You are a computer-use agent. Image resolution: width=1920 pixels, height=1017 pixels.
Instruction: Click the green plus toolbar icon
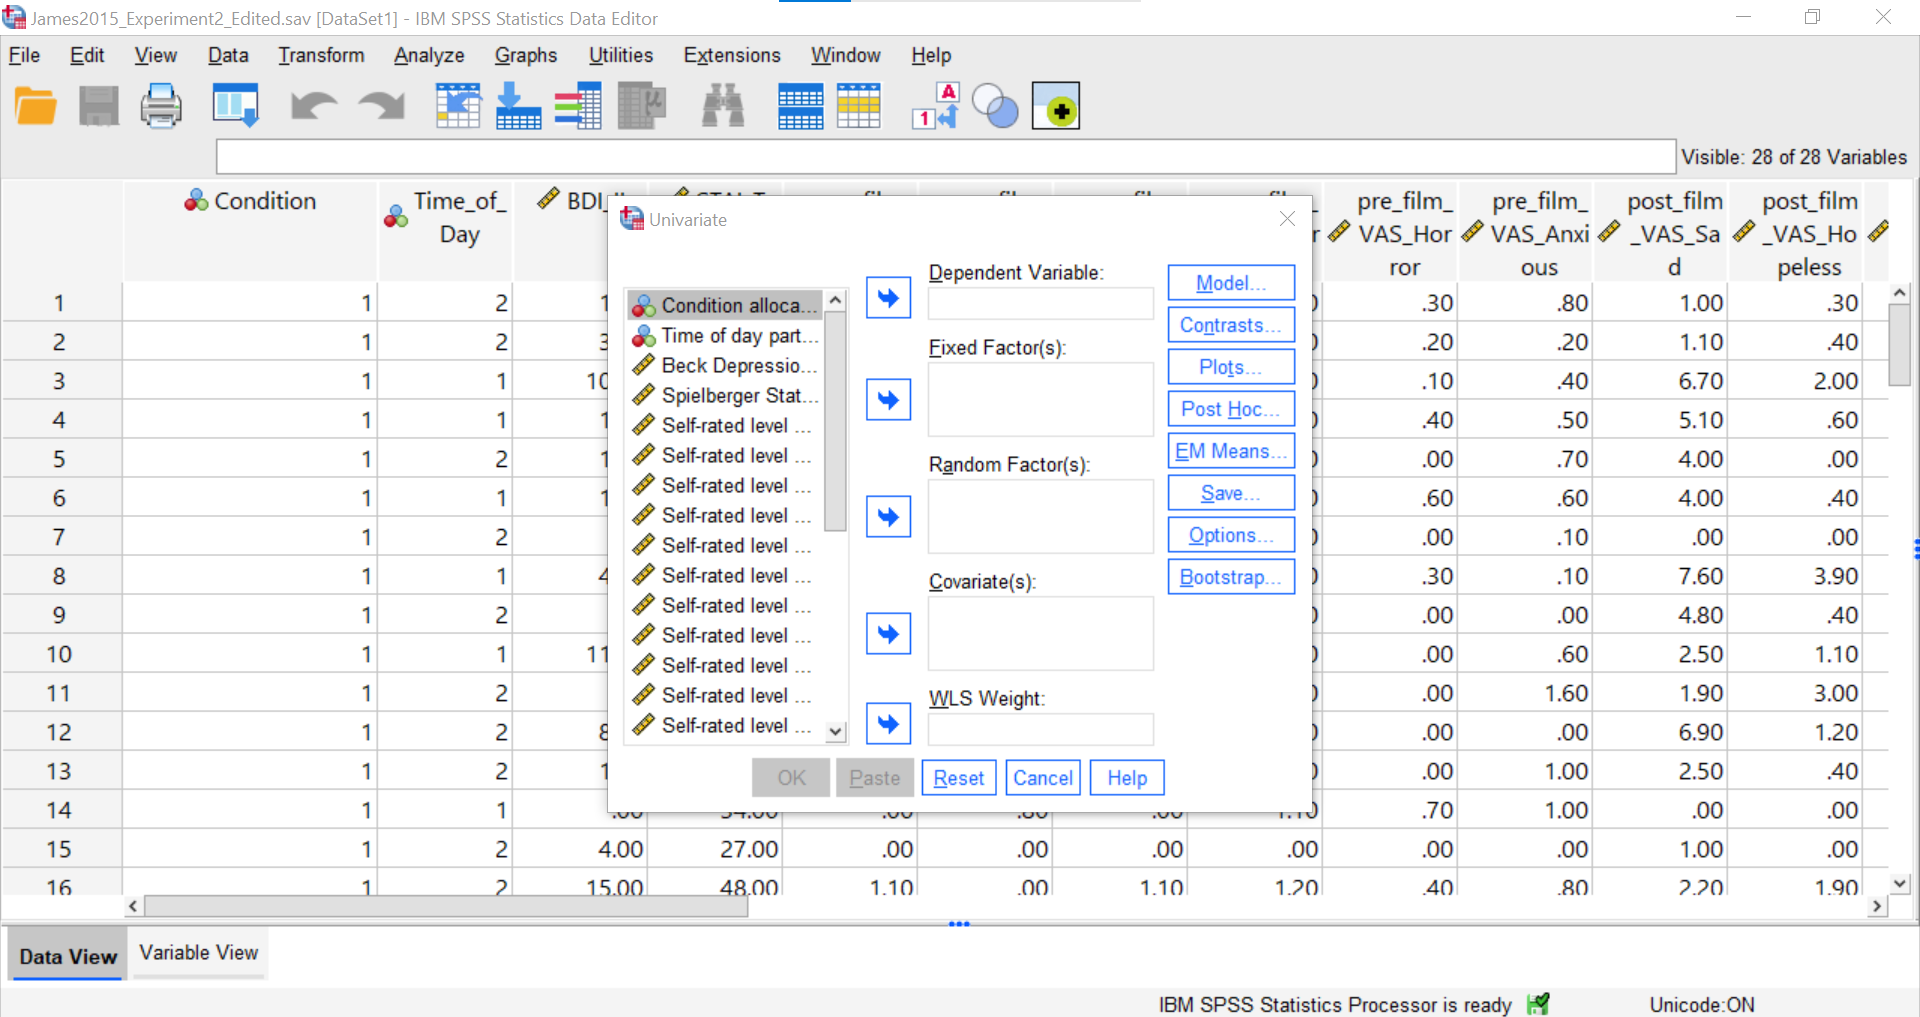tap(1056, 106)
